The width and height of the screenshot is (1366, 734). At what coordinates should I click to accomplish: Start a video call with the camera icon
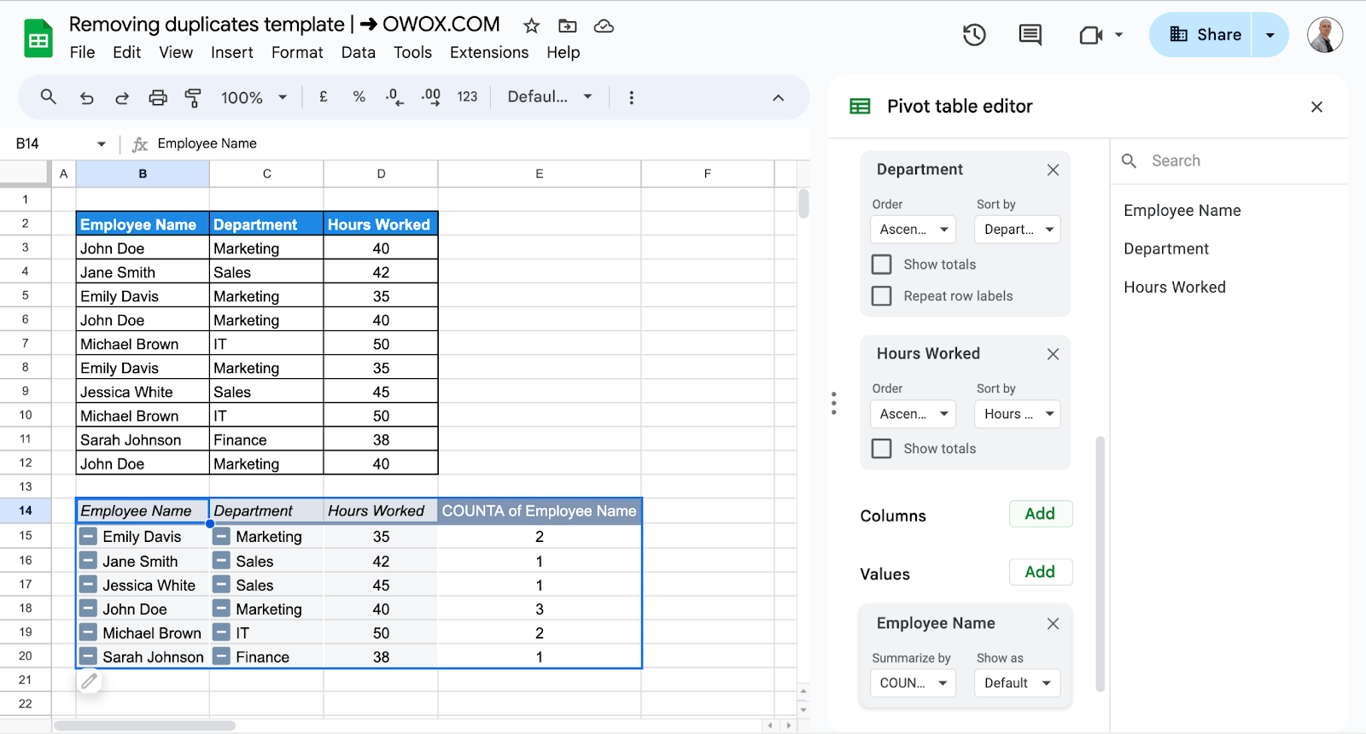click(1091, 35)
